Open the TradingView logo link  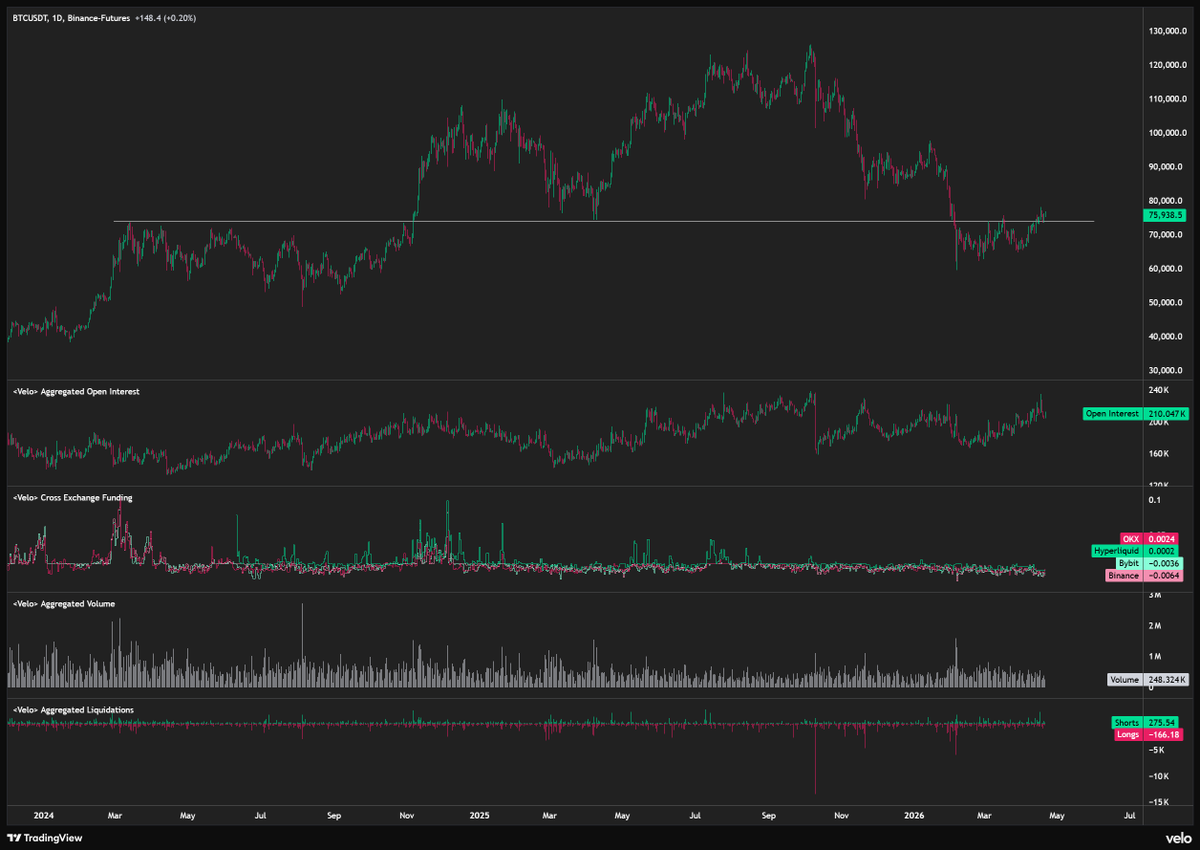click(x=45, y=838)
